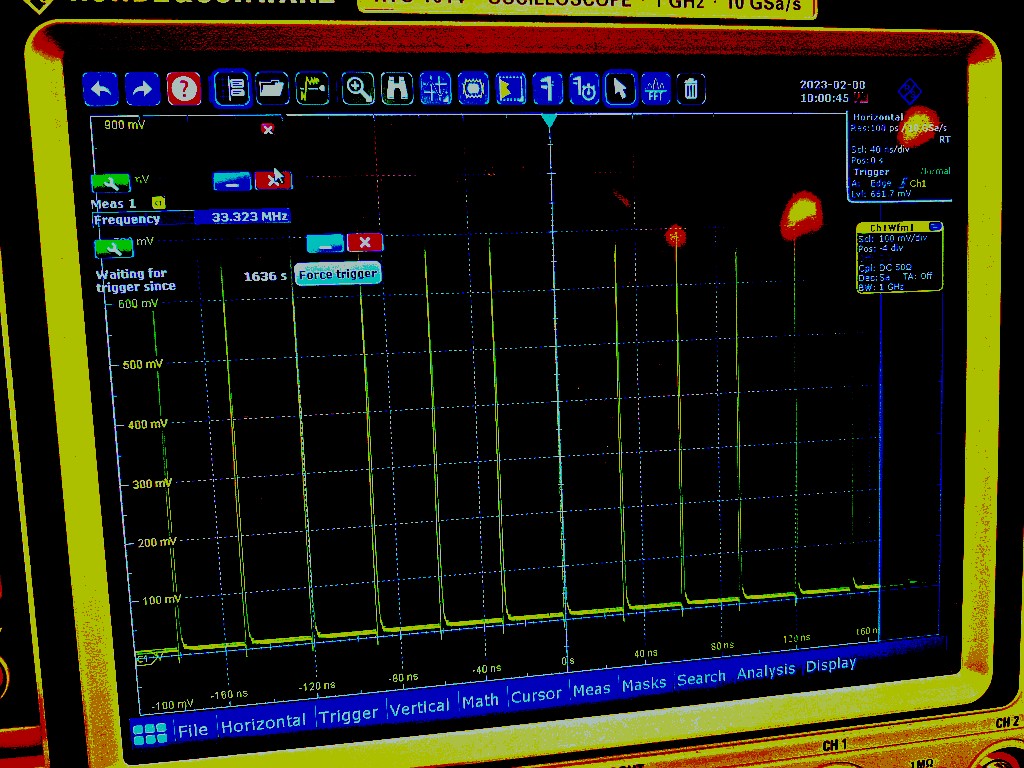Open the tile grid menu icon

[x=149, y=734]
